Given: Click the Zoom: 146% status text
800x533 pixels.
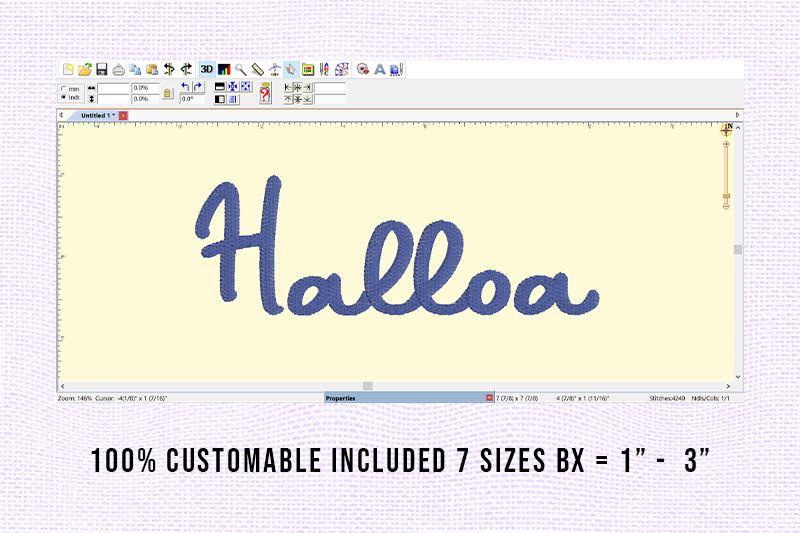Looking at the screenshot, I should point(75,398).
